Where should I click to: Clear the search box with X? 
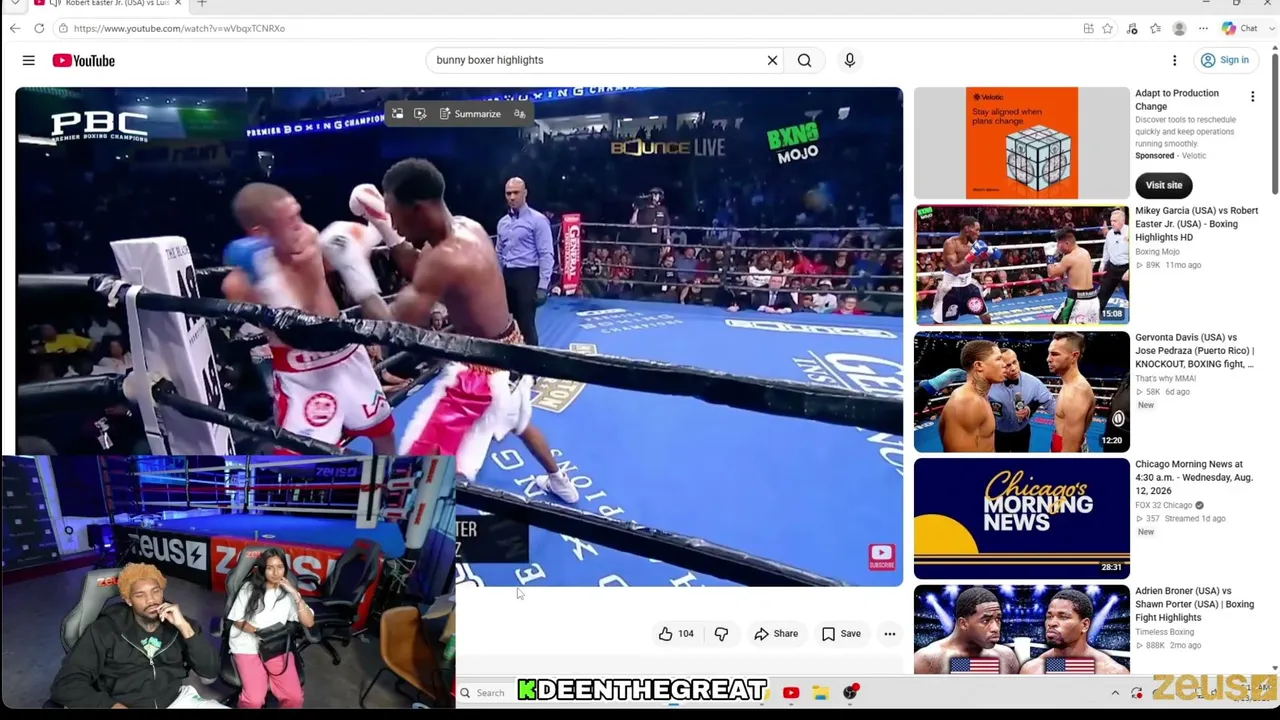772,60
